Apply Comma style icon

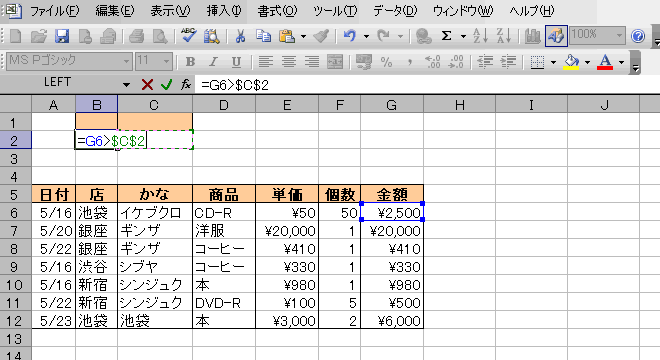pyautogui.click(x=410, y=62)
